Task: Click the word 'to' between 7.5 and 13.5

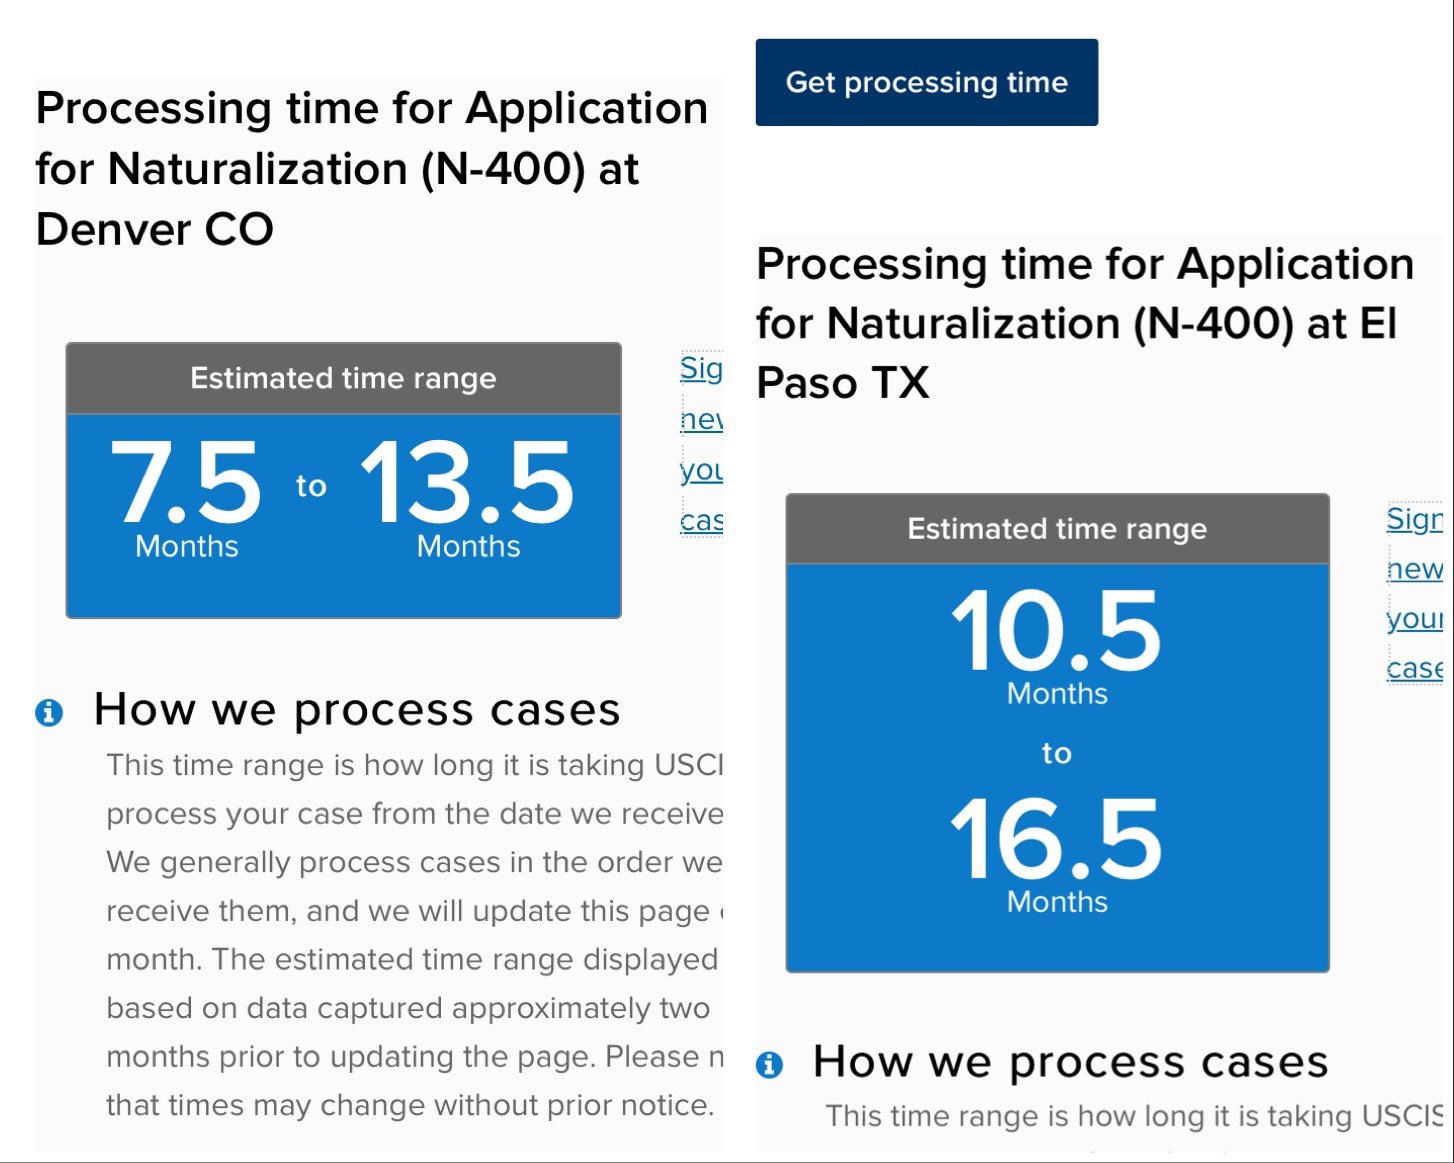Action: tap(311, 486)
